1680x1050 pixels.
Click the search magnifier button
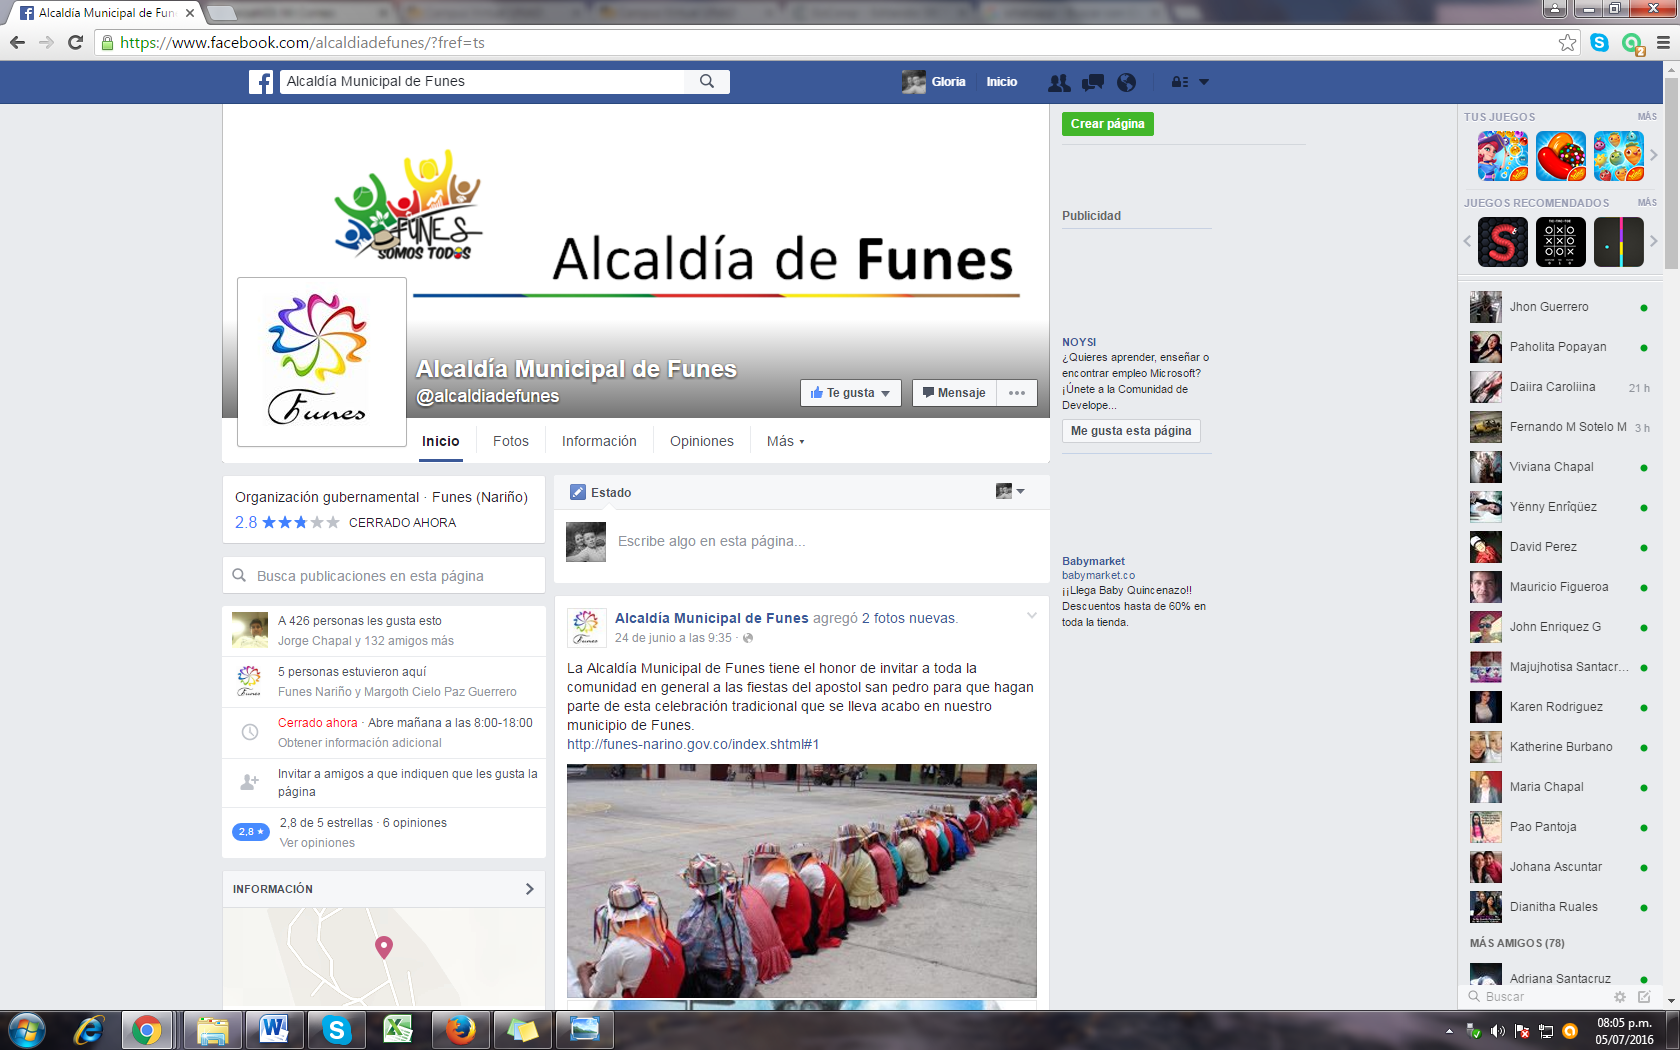707,81
